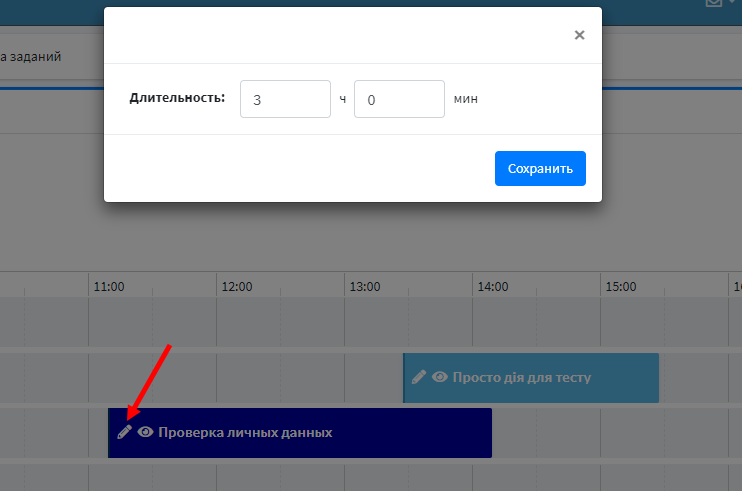Screen dimensions: 742x491
Task: Open the mail envelope icon in top bar
Action: point(714,3)
